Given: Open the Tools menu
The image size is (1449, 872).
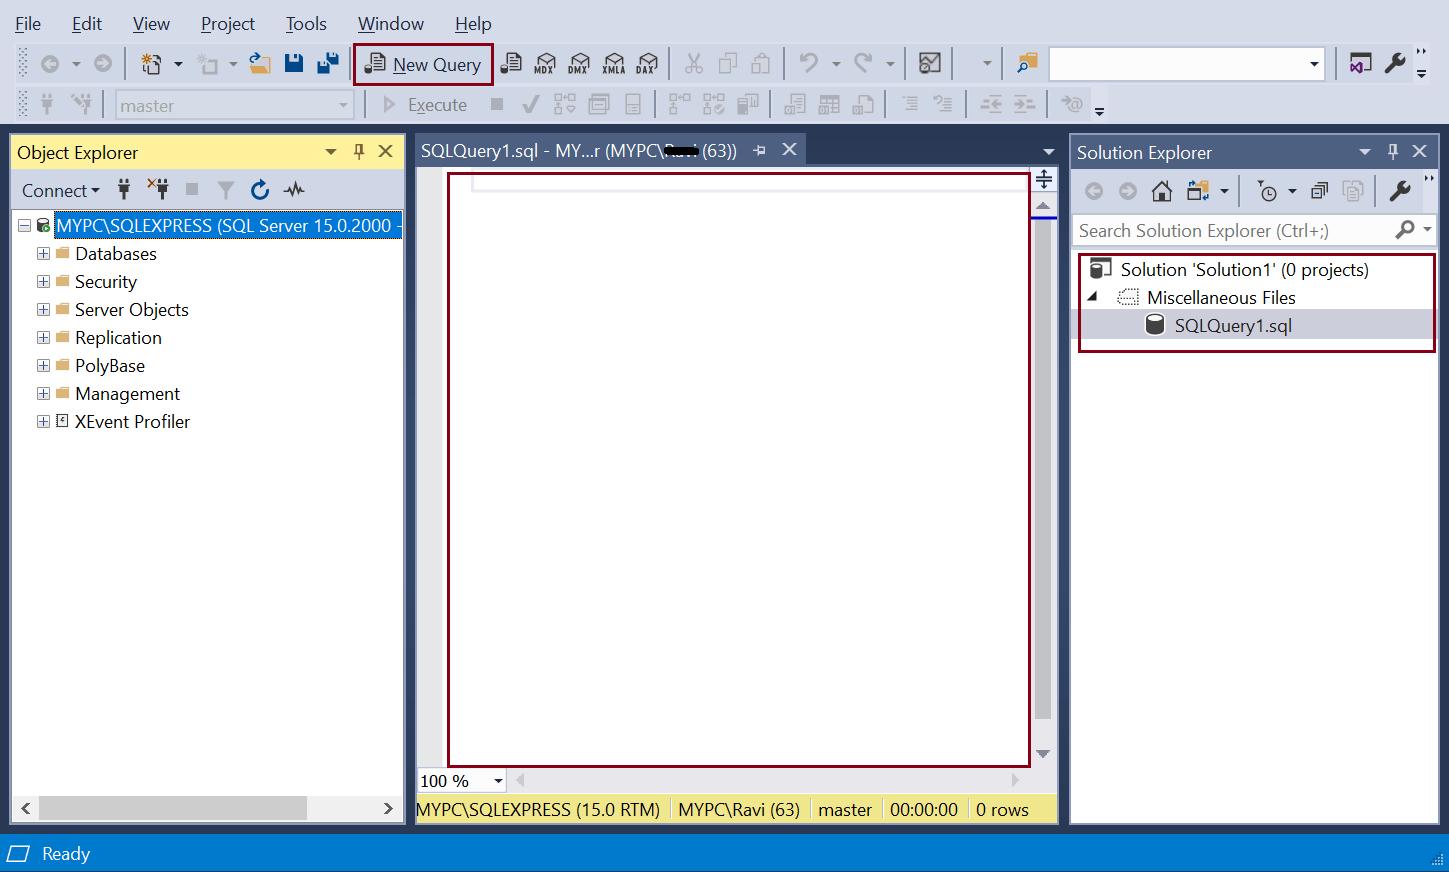Looking at the screenshot, I should click(305, 23).
